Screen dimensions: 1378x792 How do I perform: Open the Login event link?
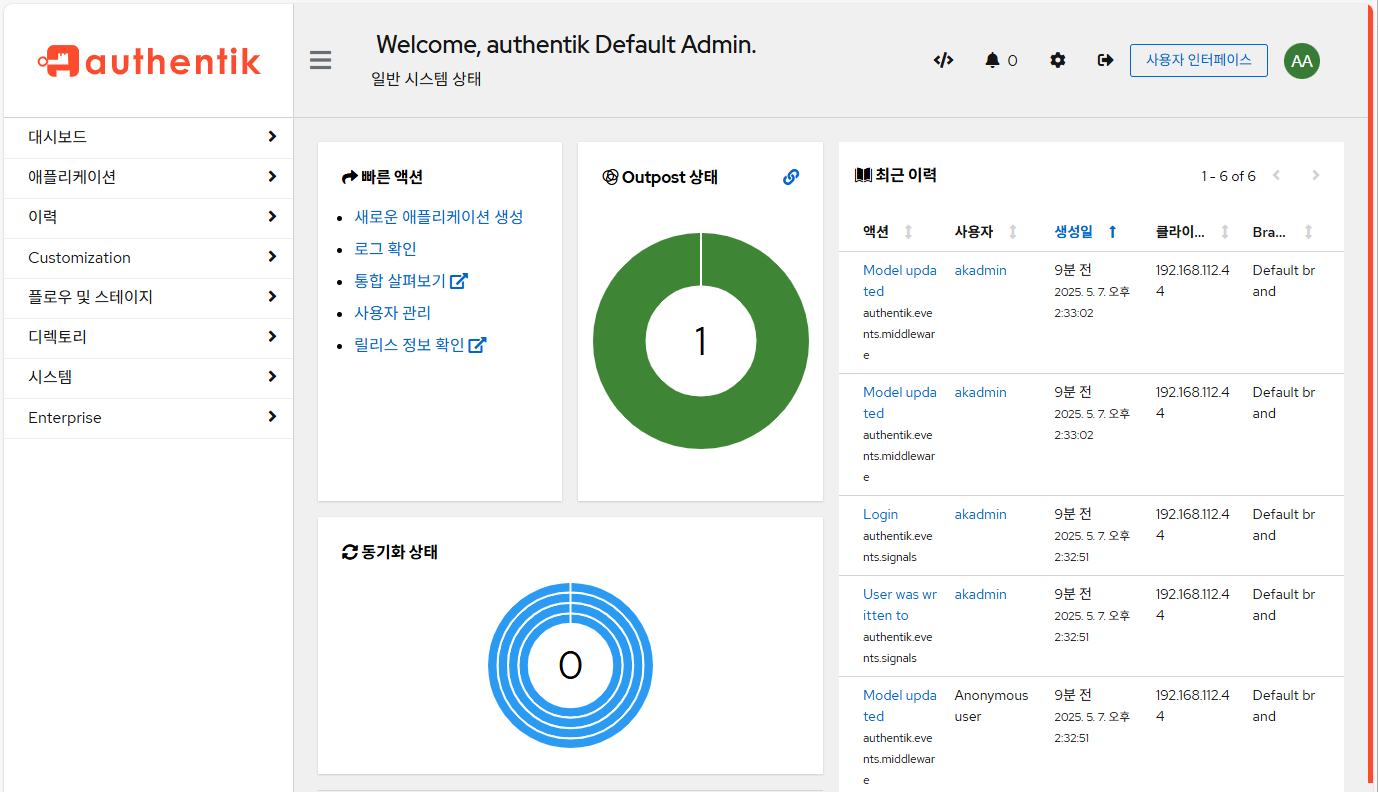[881, 514]
